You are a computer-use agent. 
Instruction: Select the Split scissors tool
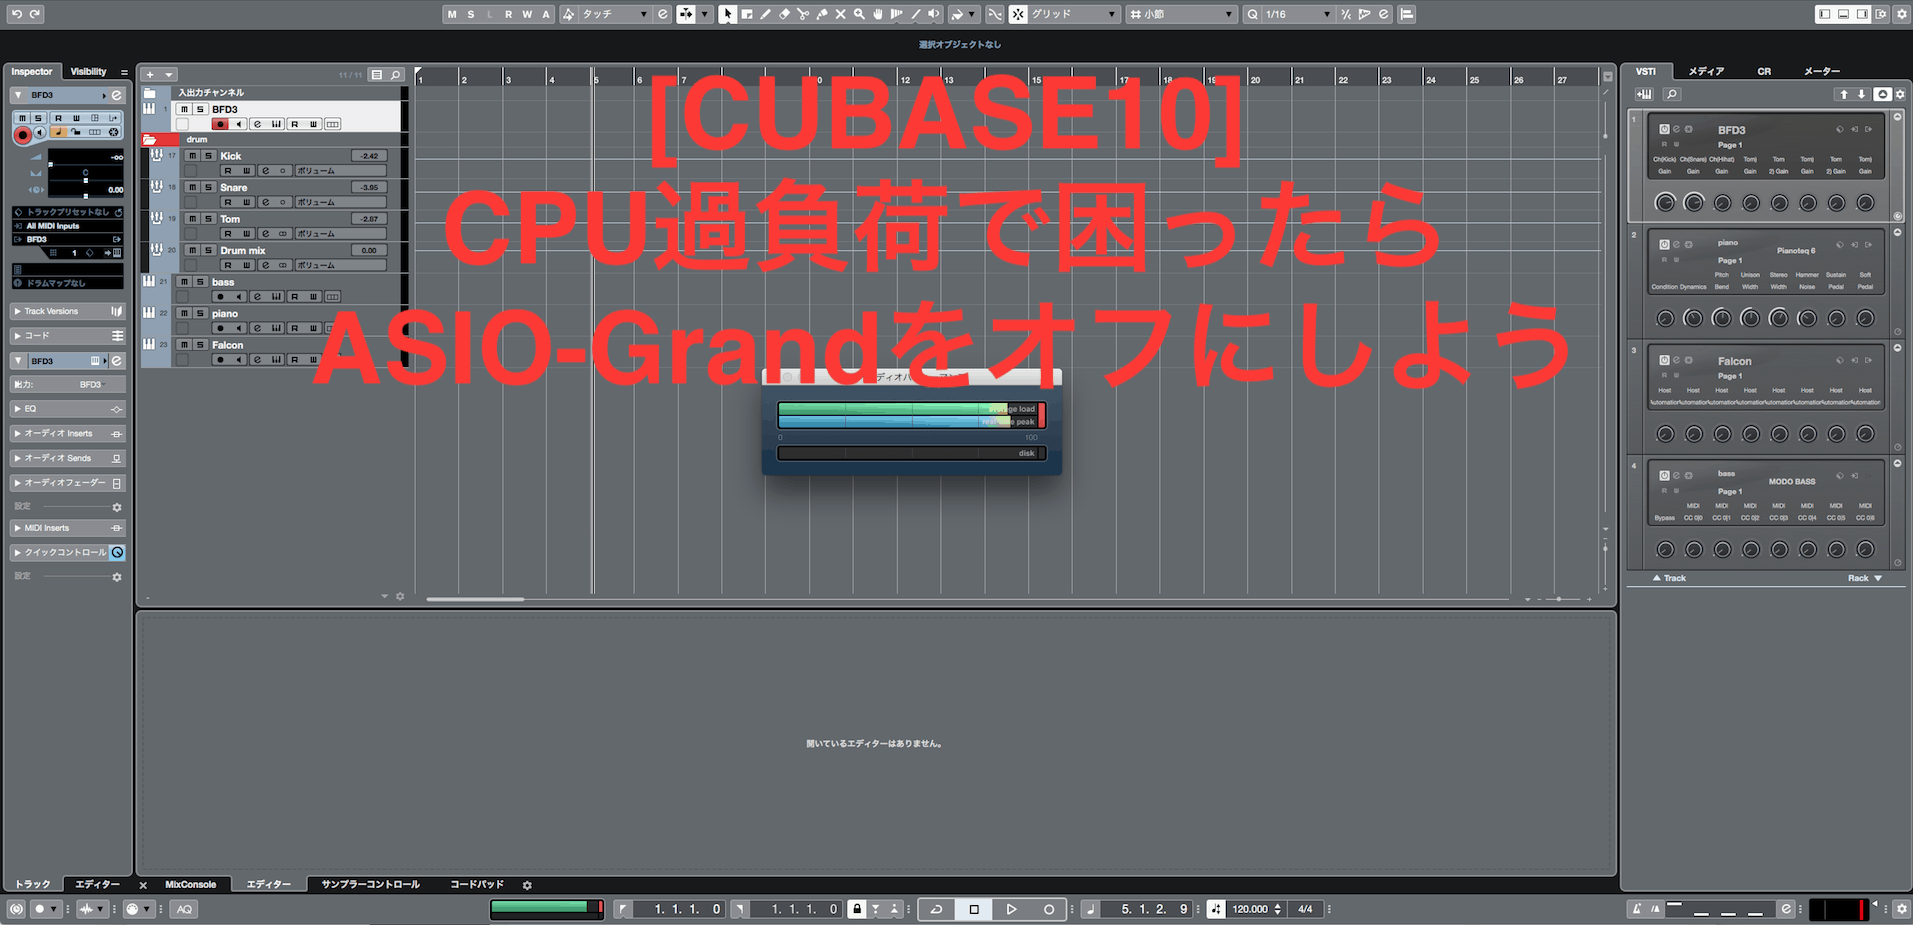click(803, 14)
